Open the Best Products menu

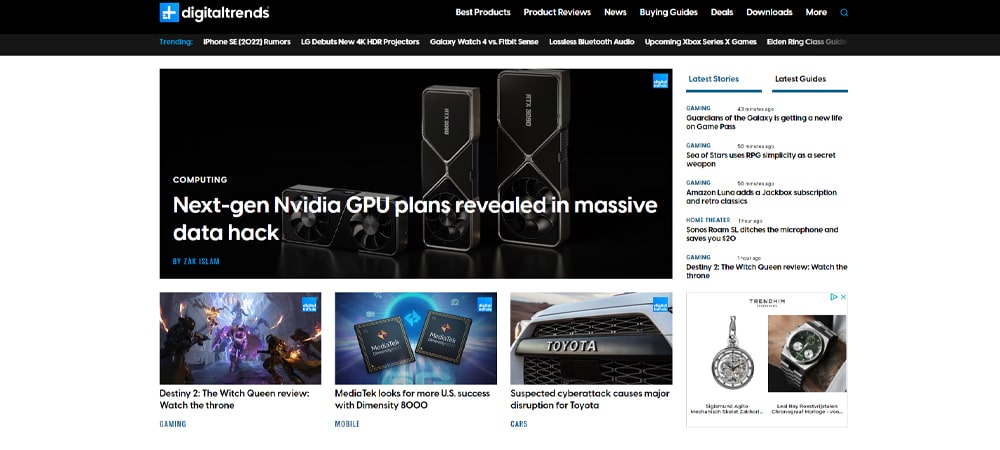pyautogui.click(x=482, y=12)
